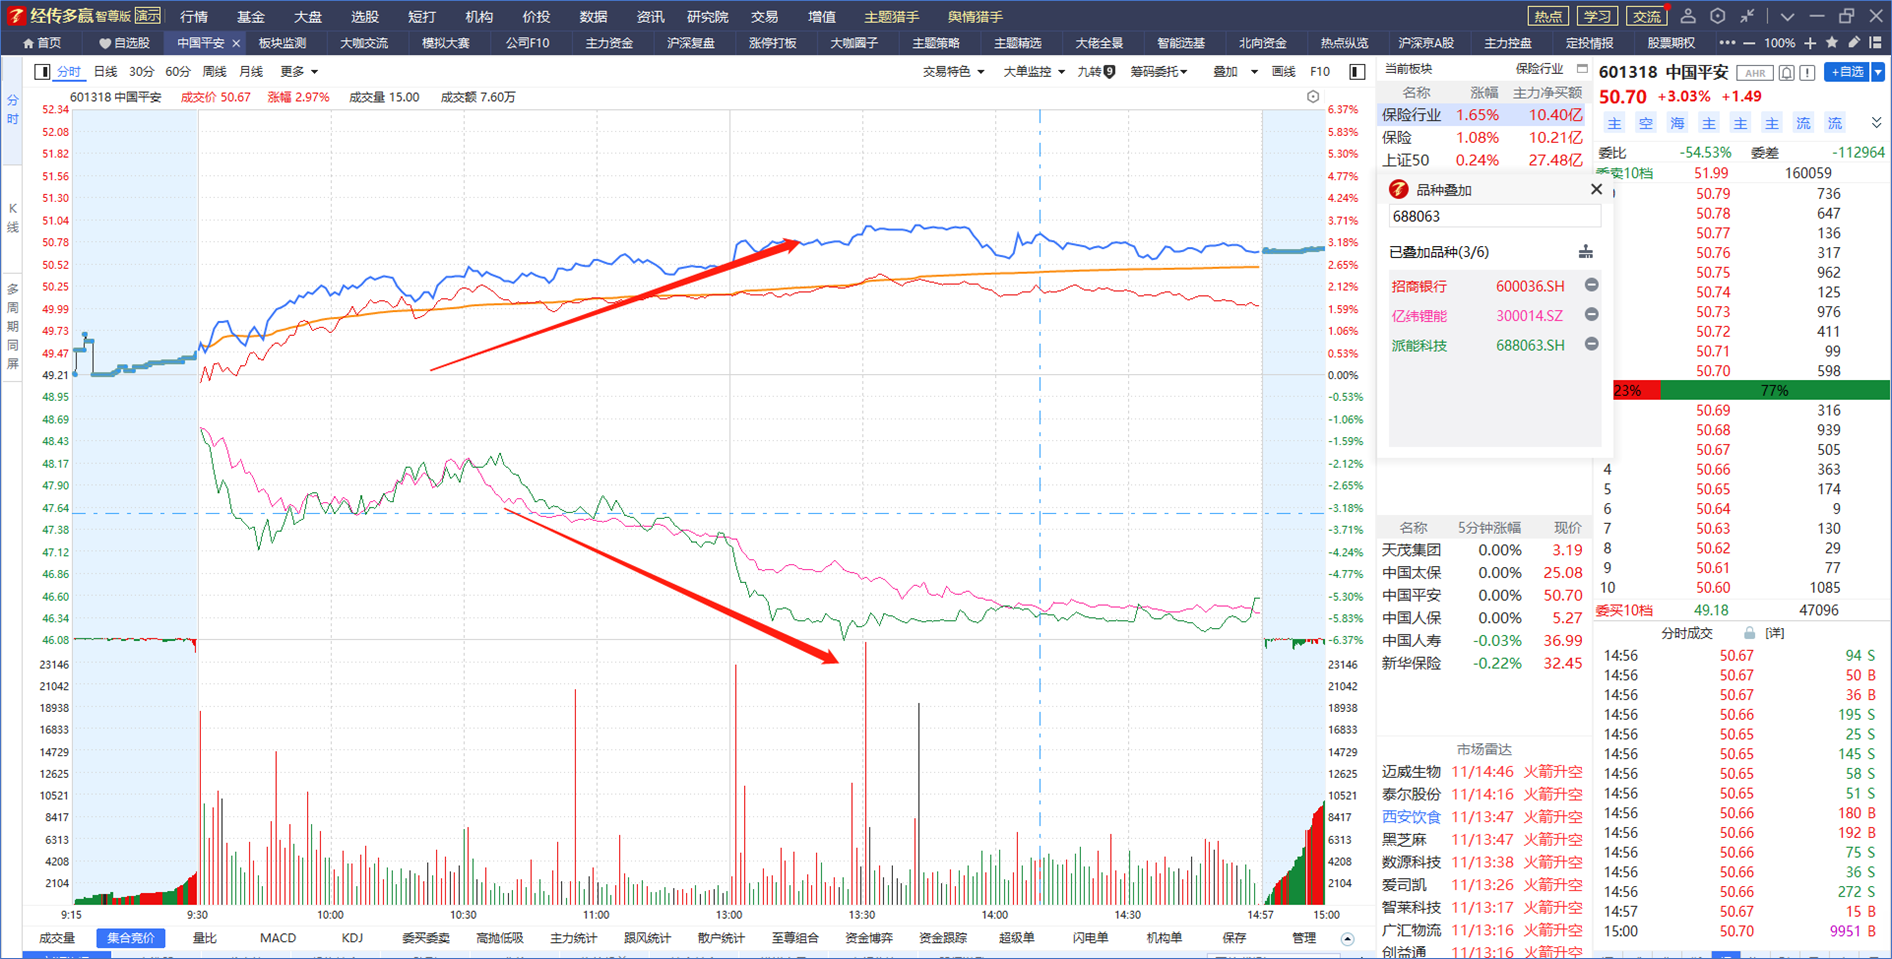Toggle the left panel layout icon

coord(42,72)
